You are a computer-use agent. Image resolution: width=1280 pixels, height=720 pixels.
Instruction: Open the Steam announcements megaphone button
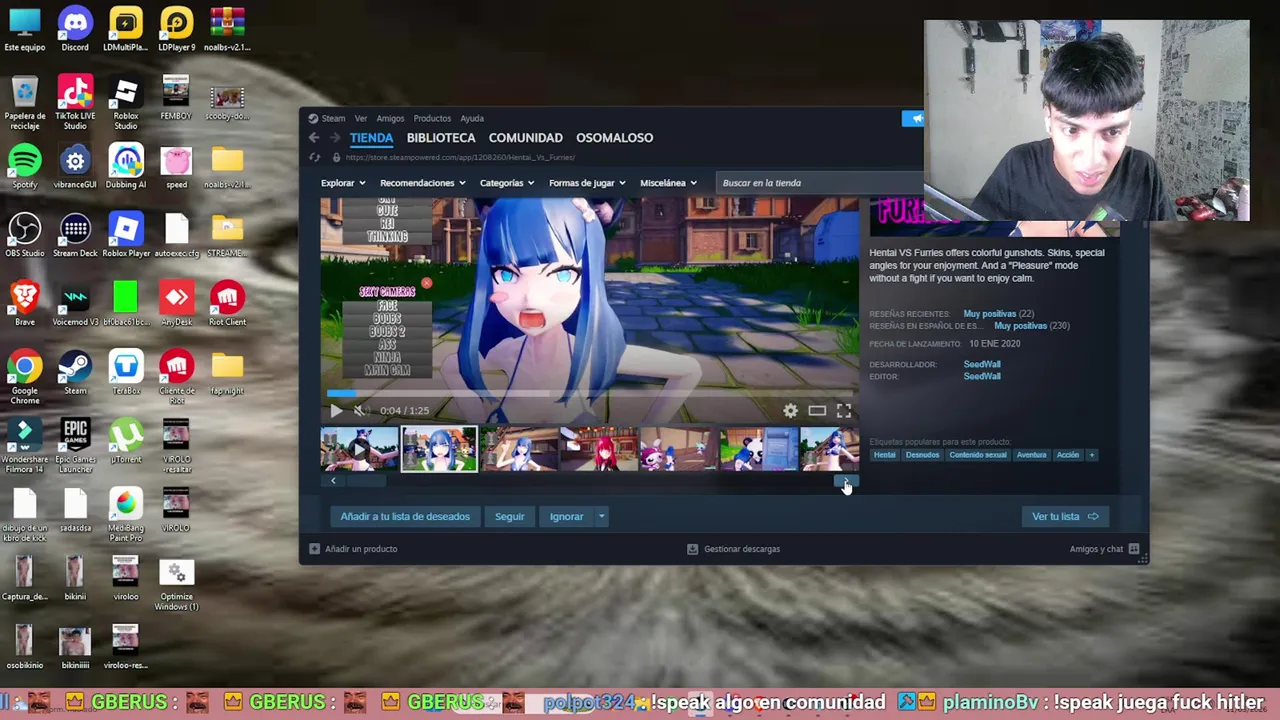[x=913, y=118]
